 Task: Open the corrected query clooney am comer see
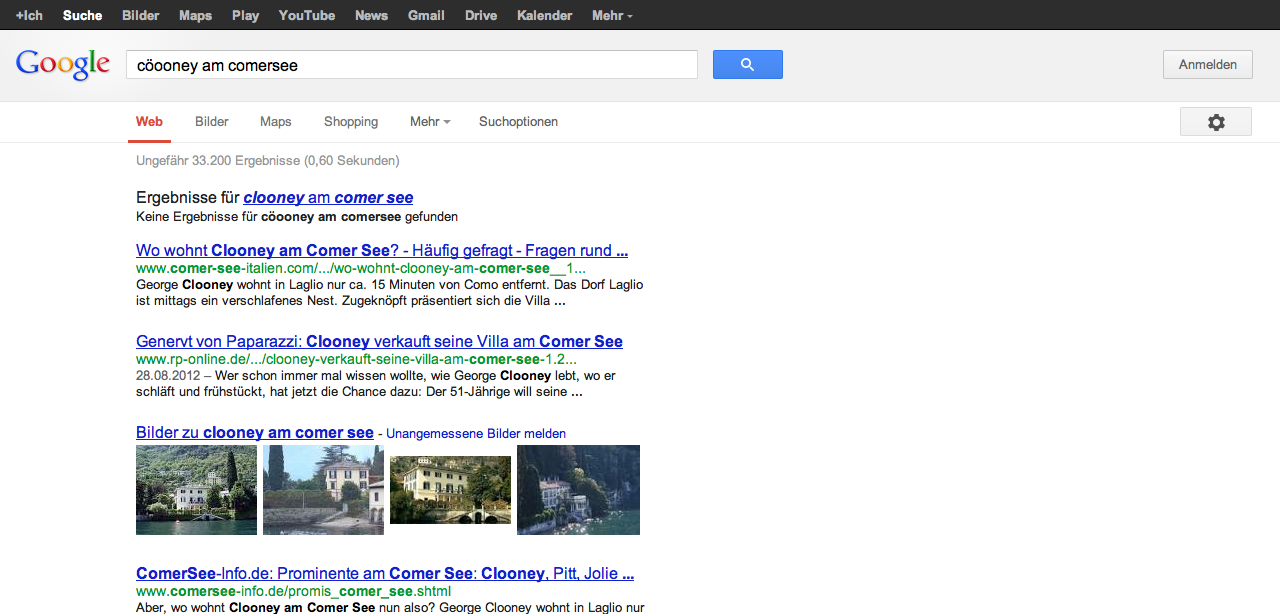point(328,198)
